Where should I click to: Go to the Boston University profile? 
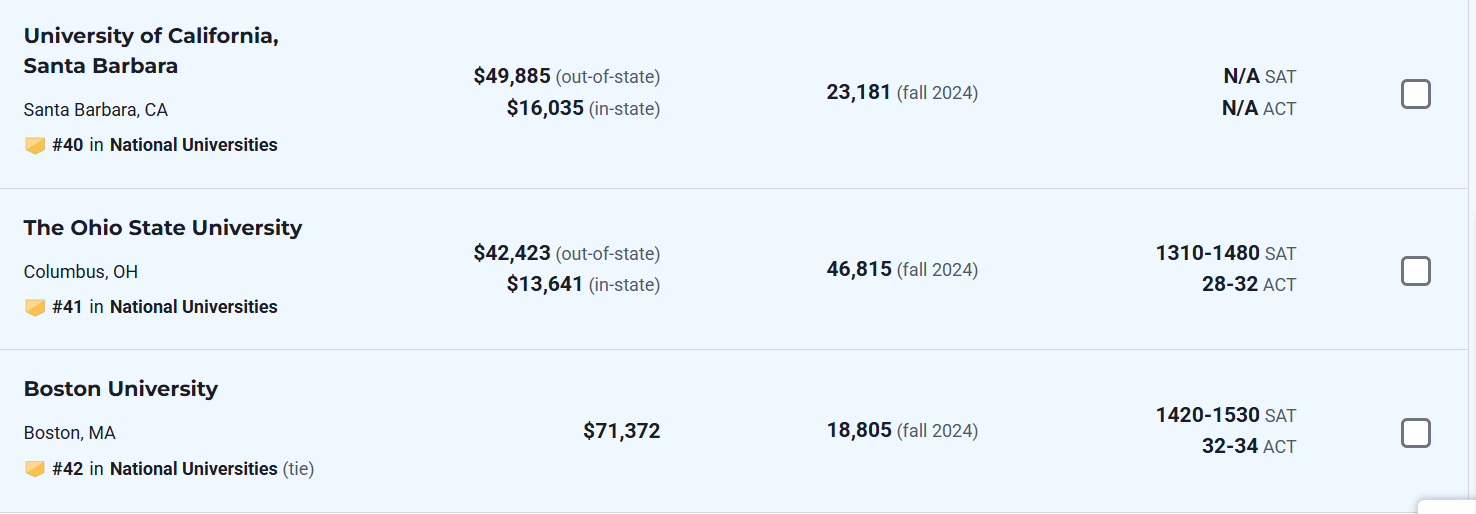[121, 389]
